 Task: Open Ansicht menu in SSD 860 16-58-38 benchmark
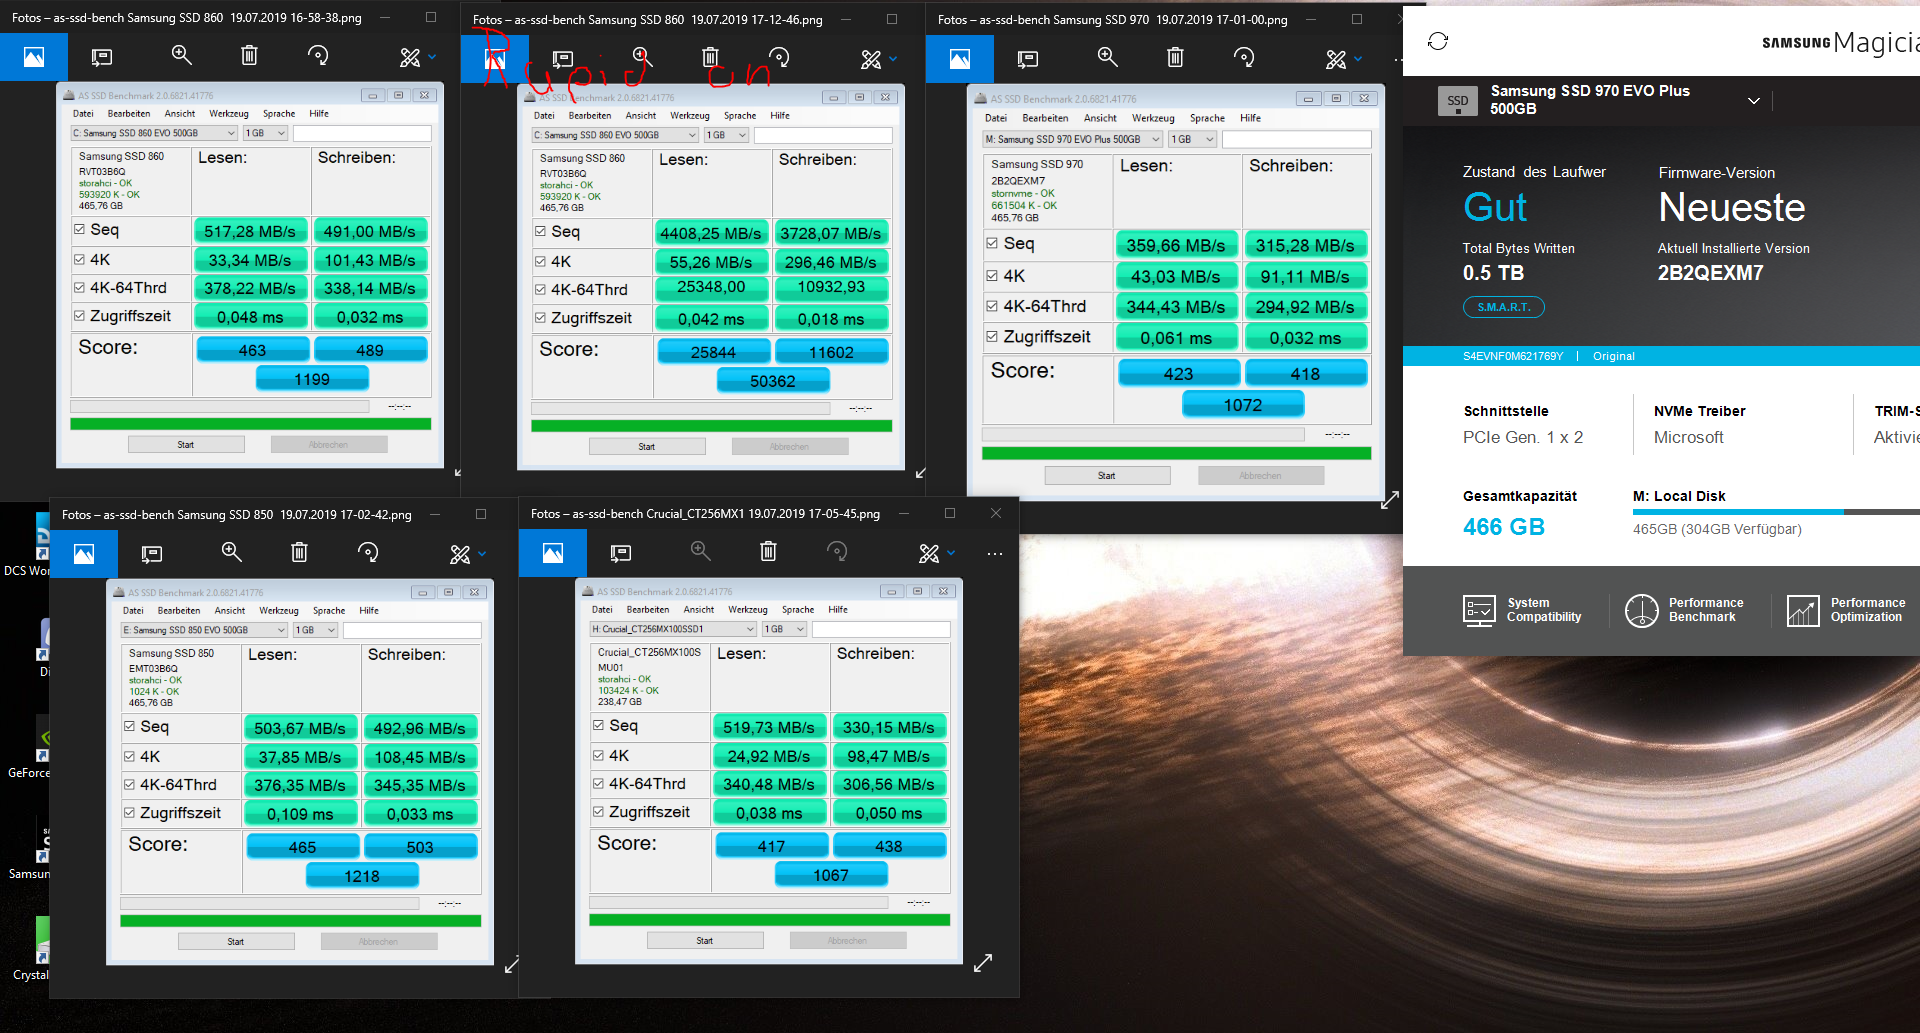pos(180,114)
